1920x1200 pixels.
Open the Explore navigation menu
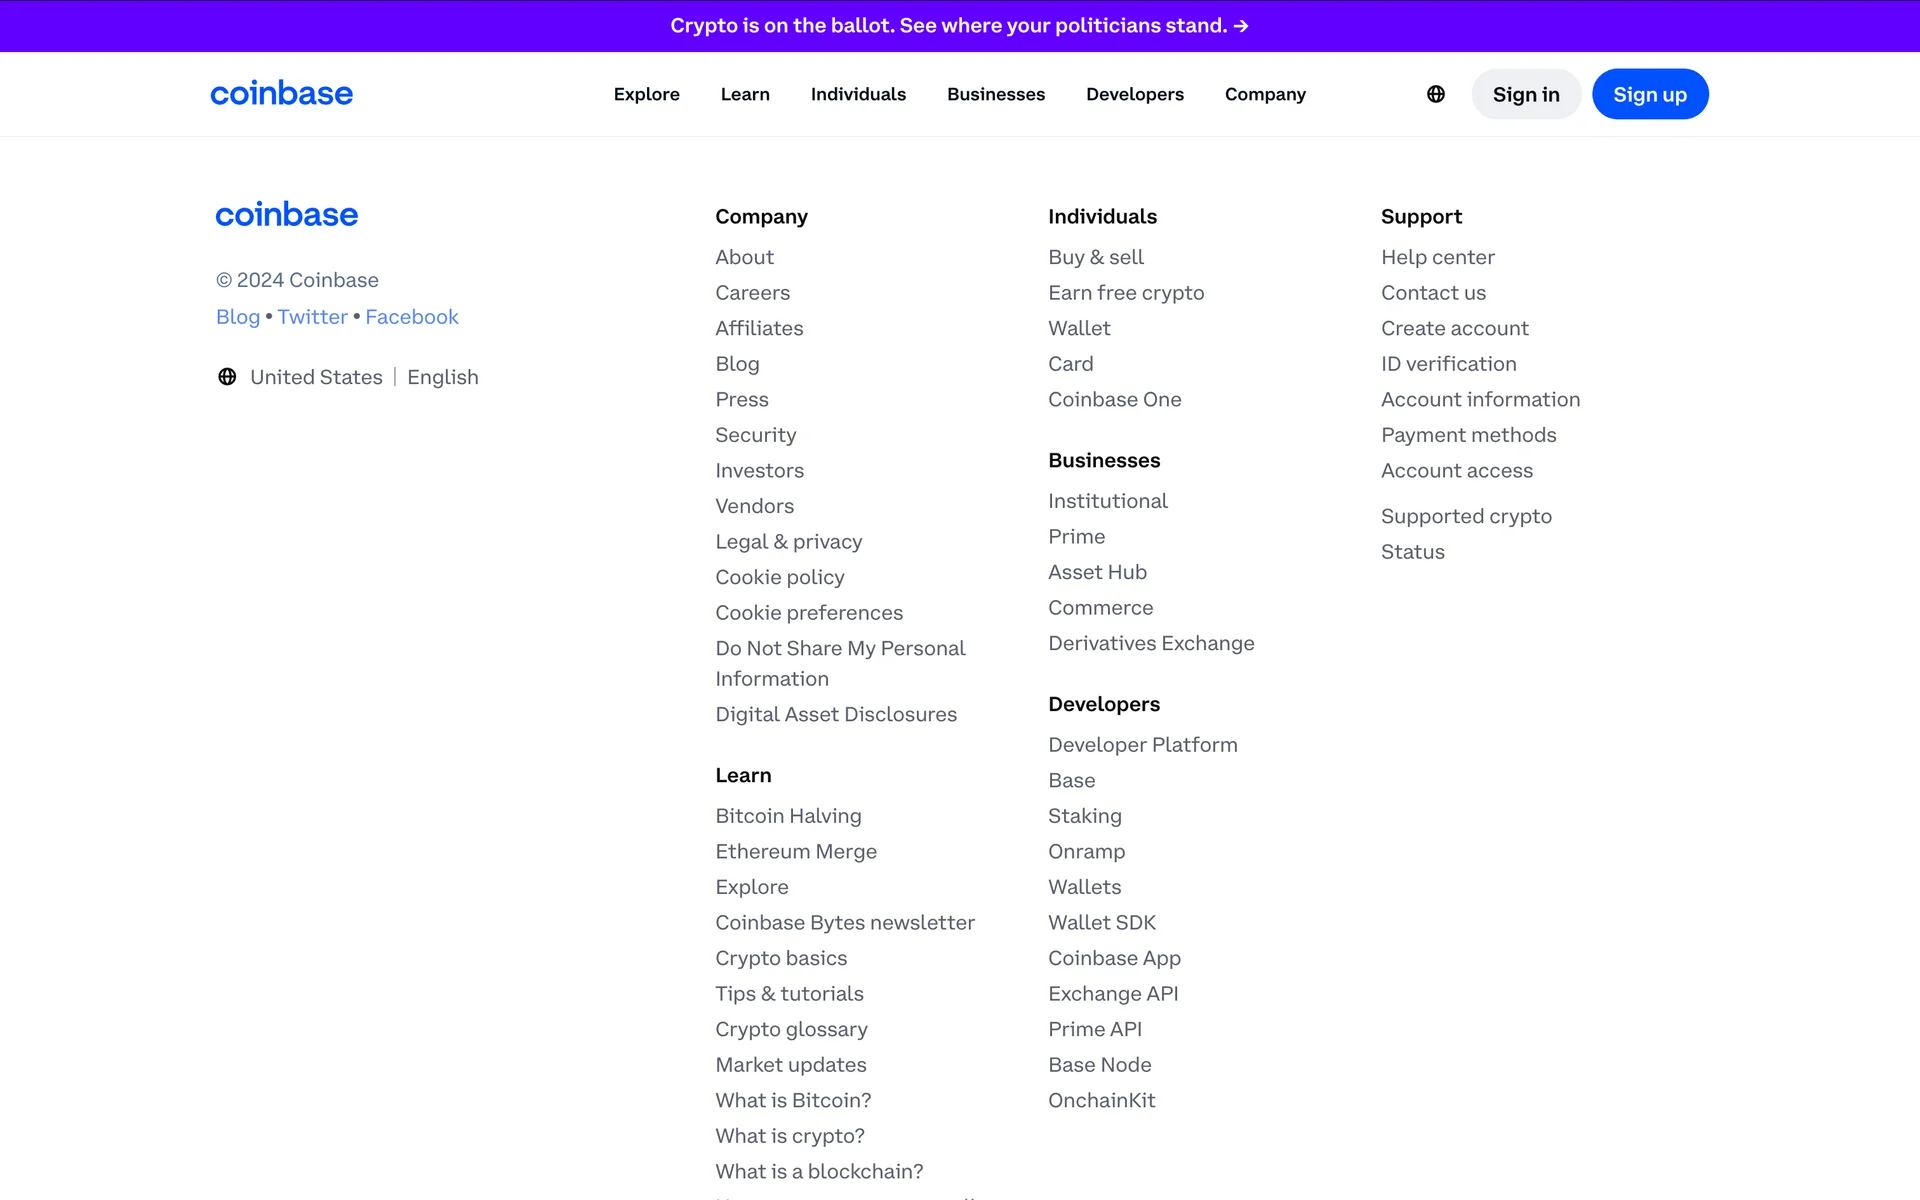[646, 94]
